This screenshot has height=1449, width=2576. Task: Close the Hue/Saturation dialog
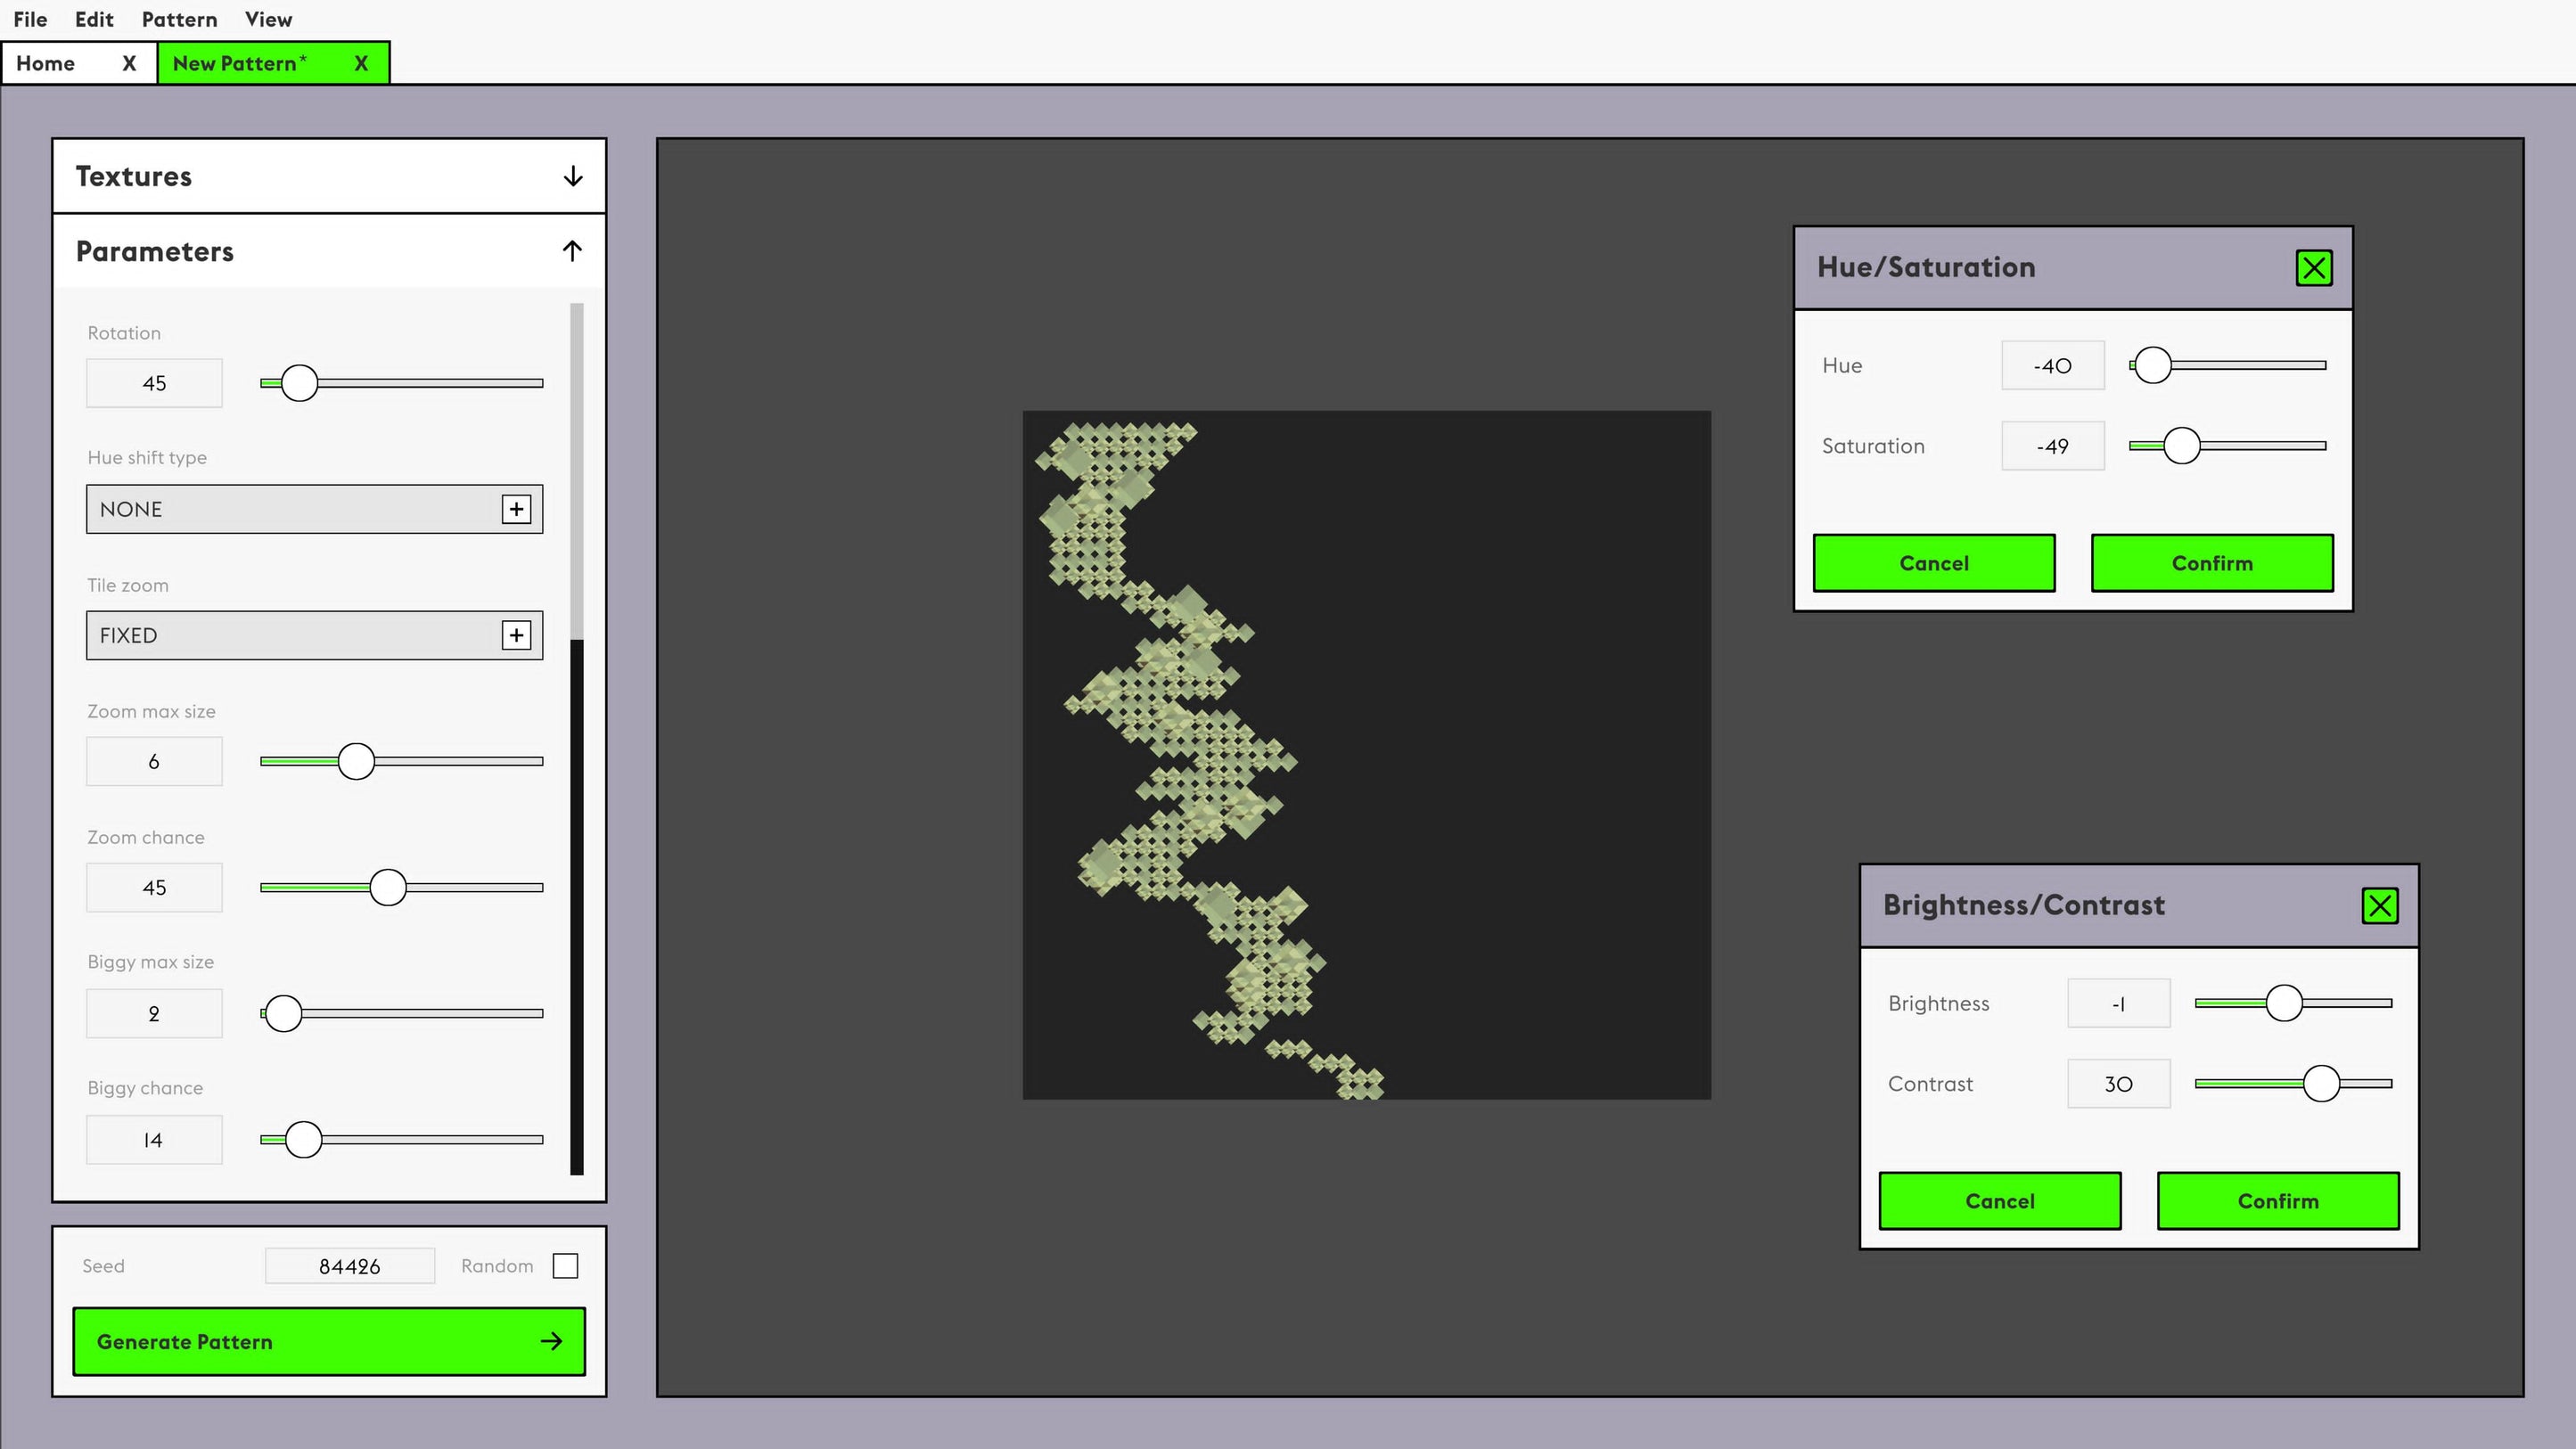(2313, 268)
